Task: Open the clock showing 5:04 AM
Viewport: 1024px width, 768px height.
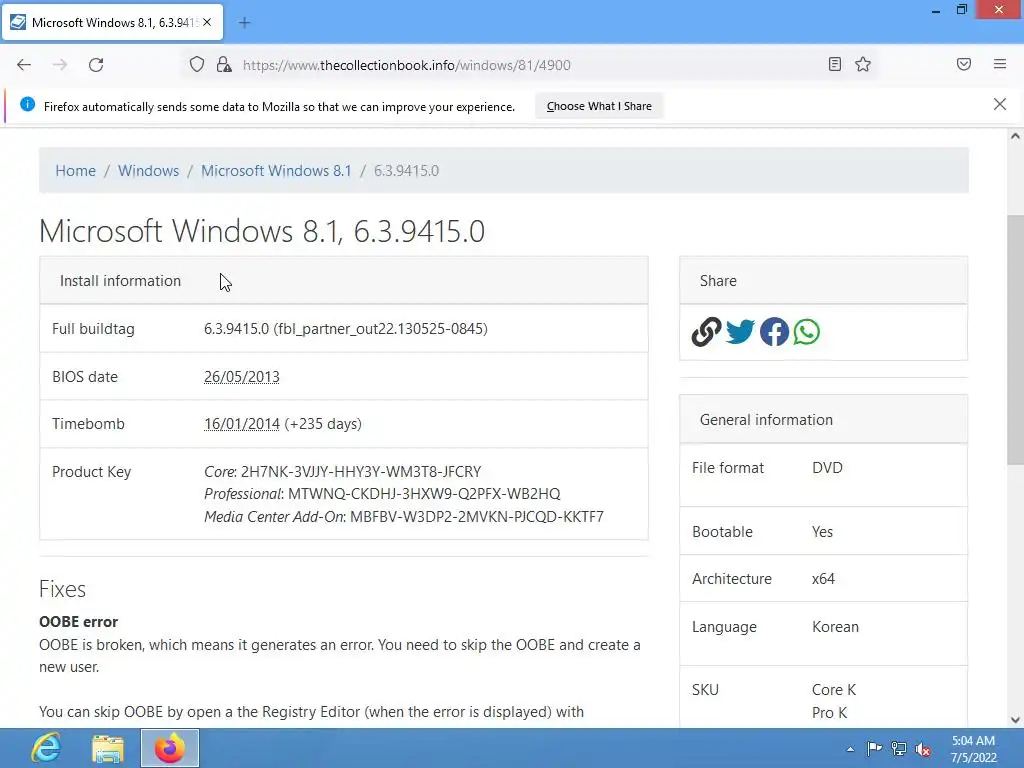Action: click(973, 749)
